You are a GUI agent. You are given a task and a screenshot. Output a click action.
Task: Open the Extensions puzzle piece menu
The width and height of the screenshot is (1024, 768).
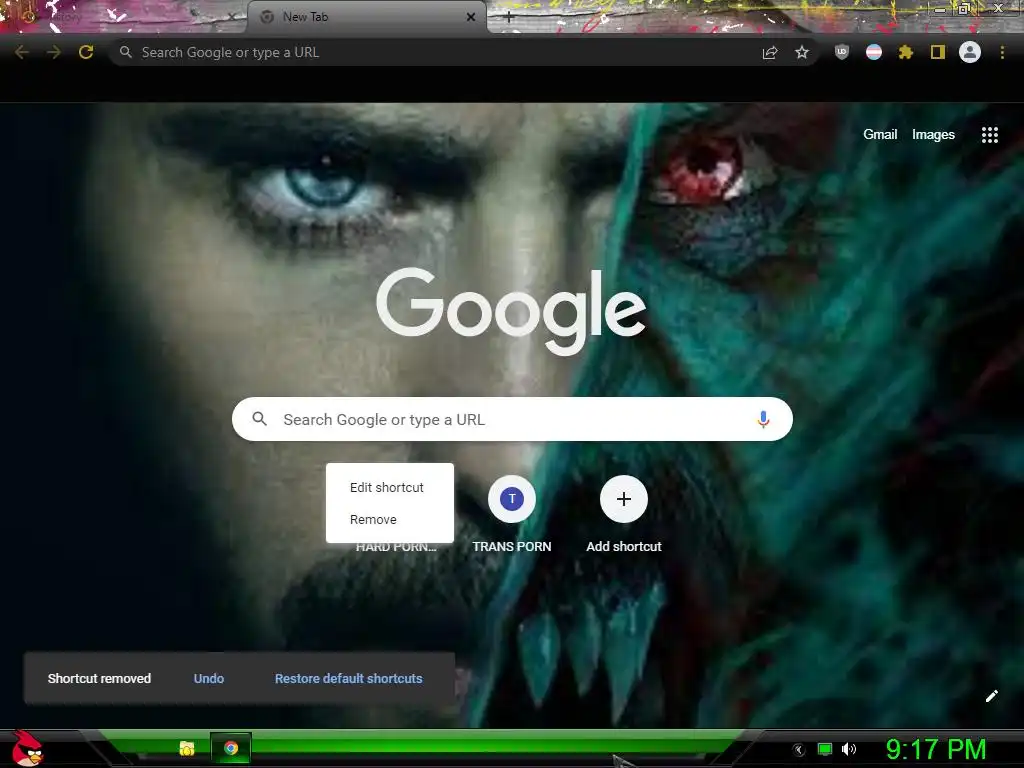coord(906,52)
